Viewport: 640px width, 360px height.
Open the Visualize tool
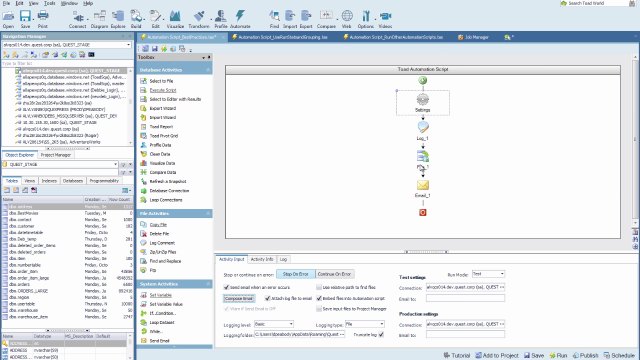[x=175, y=19]
